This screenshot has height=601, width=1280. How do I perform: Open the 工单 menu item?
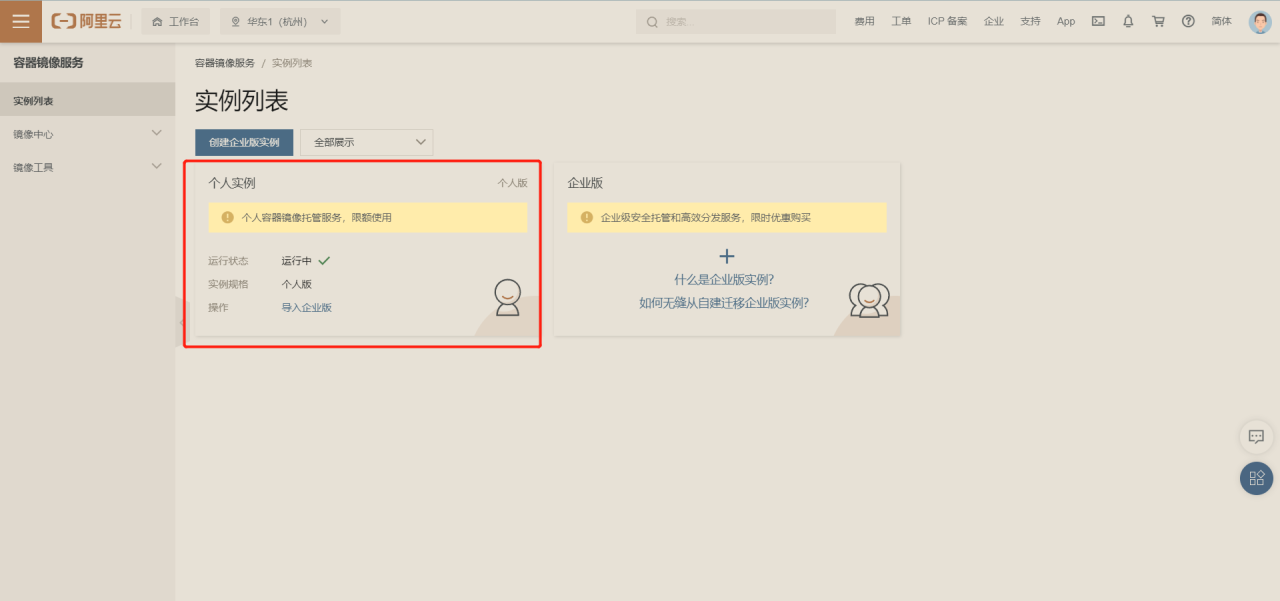click(900, 20)
